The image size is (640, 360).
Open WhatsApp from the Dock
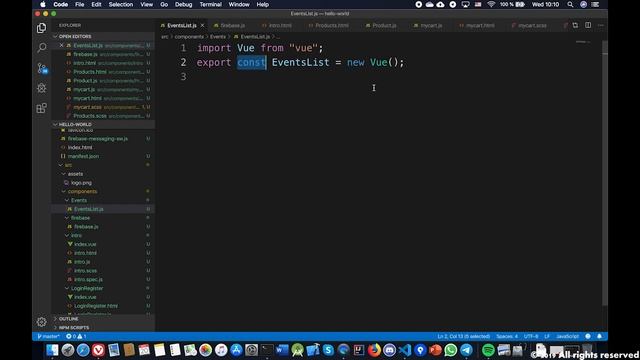point(451,350)
